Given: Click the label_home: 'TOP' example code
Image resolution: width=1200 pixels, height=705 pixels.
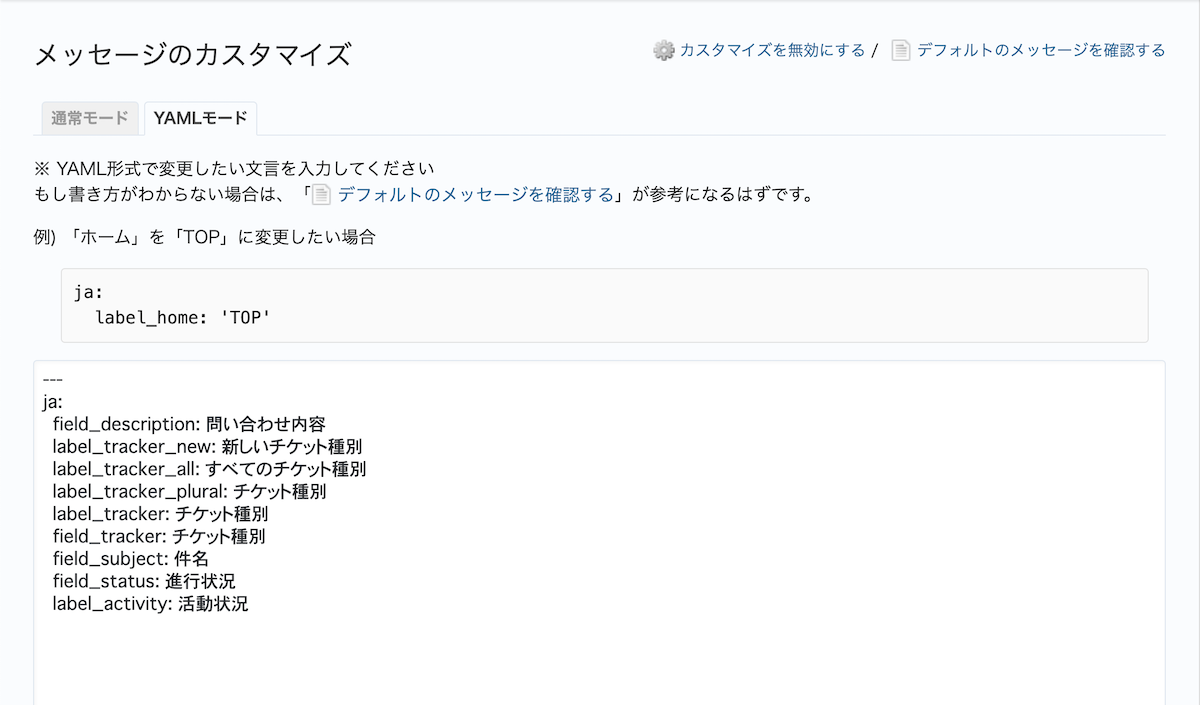Looking at the screenshot, I should click(184, 318).
